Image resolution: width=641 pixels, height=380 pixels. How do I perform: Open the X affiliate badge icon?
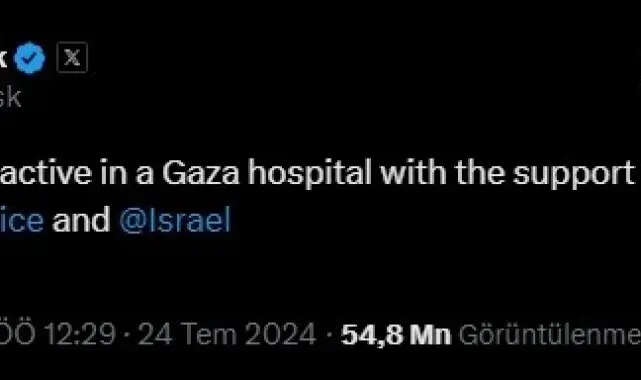72,58
